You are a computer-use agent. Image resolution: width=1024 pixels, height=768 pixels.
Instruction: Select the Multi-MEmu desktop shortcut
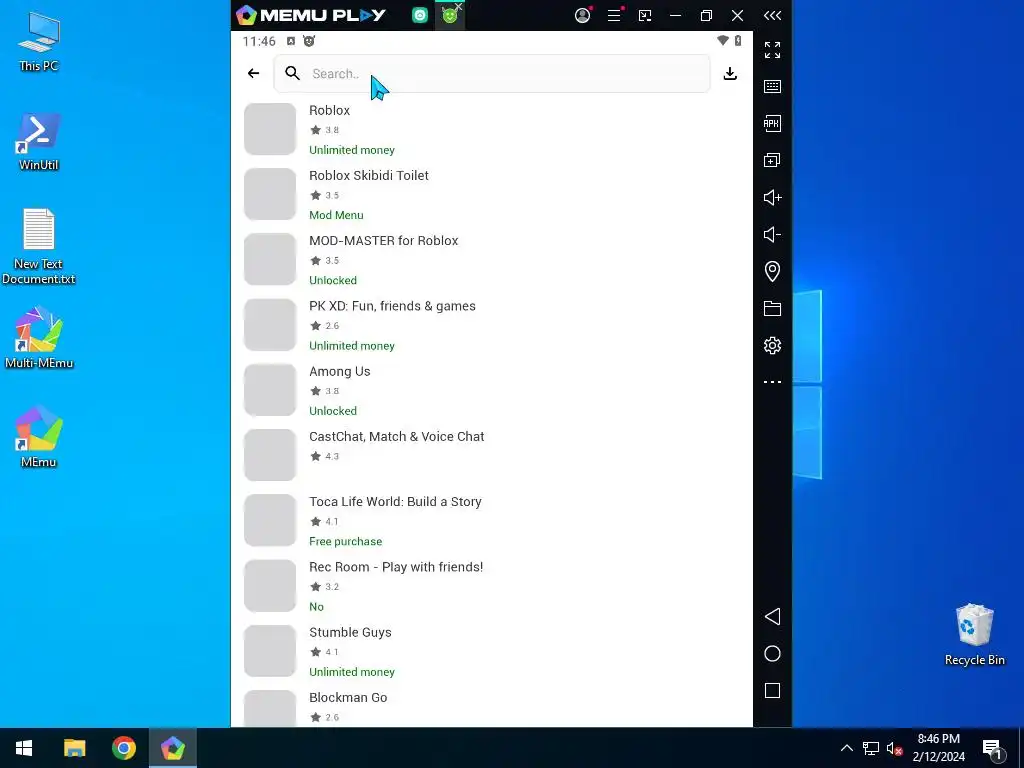(x=39, y=338)
